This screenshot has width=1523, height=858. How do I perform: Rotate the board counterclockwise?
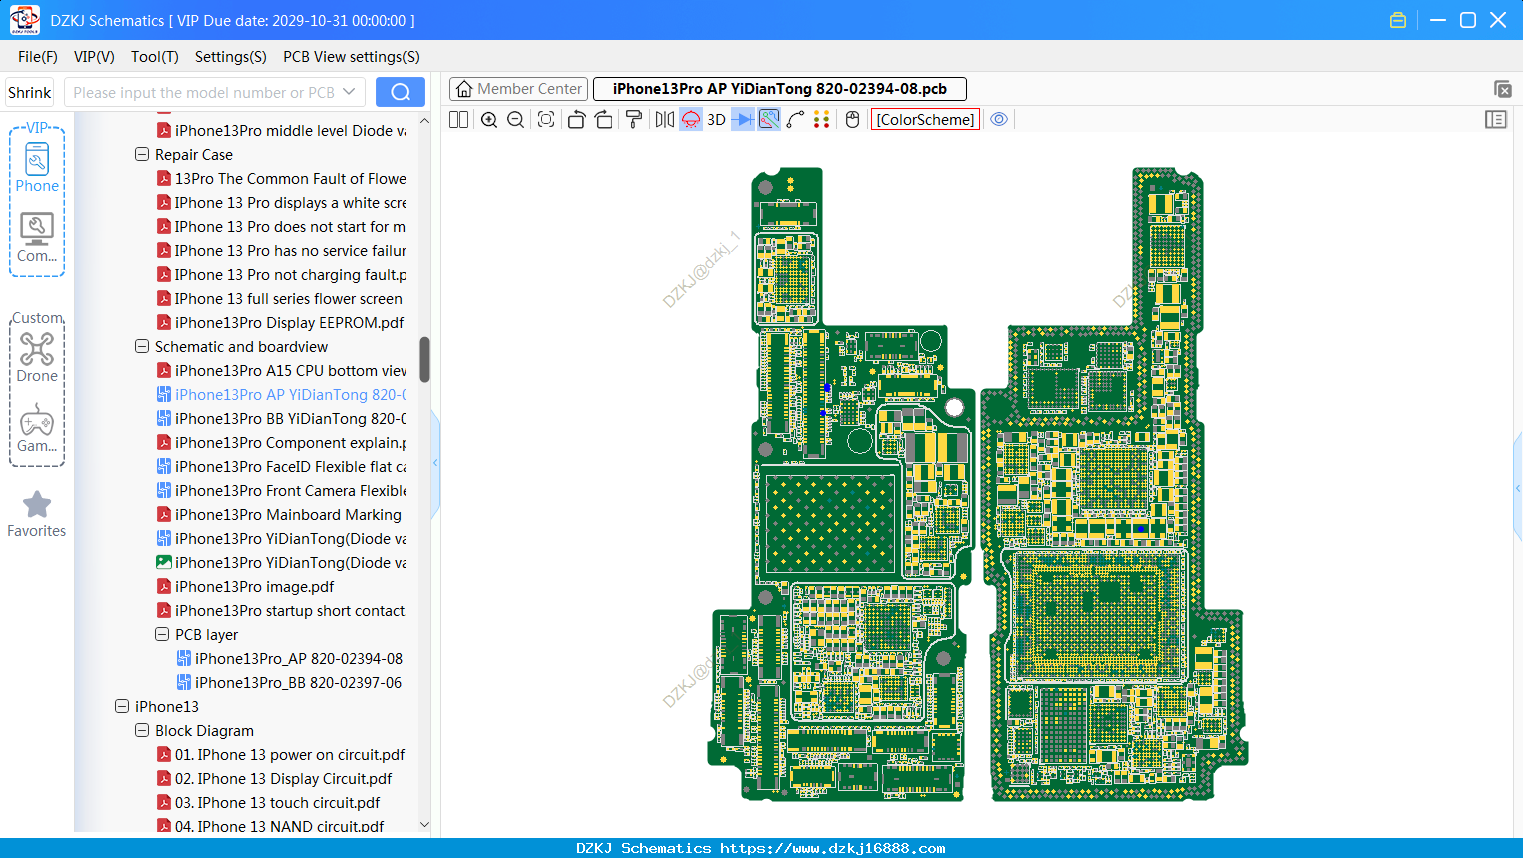tap(576, 120)
